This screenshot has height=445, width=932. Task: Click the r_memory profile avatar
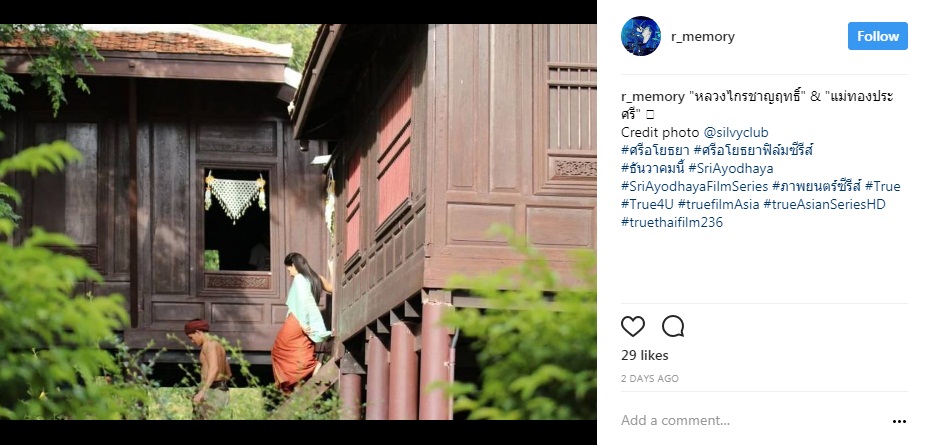tap(641, 36)
